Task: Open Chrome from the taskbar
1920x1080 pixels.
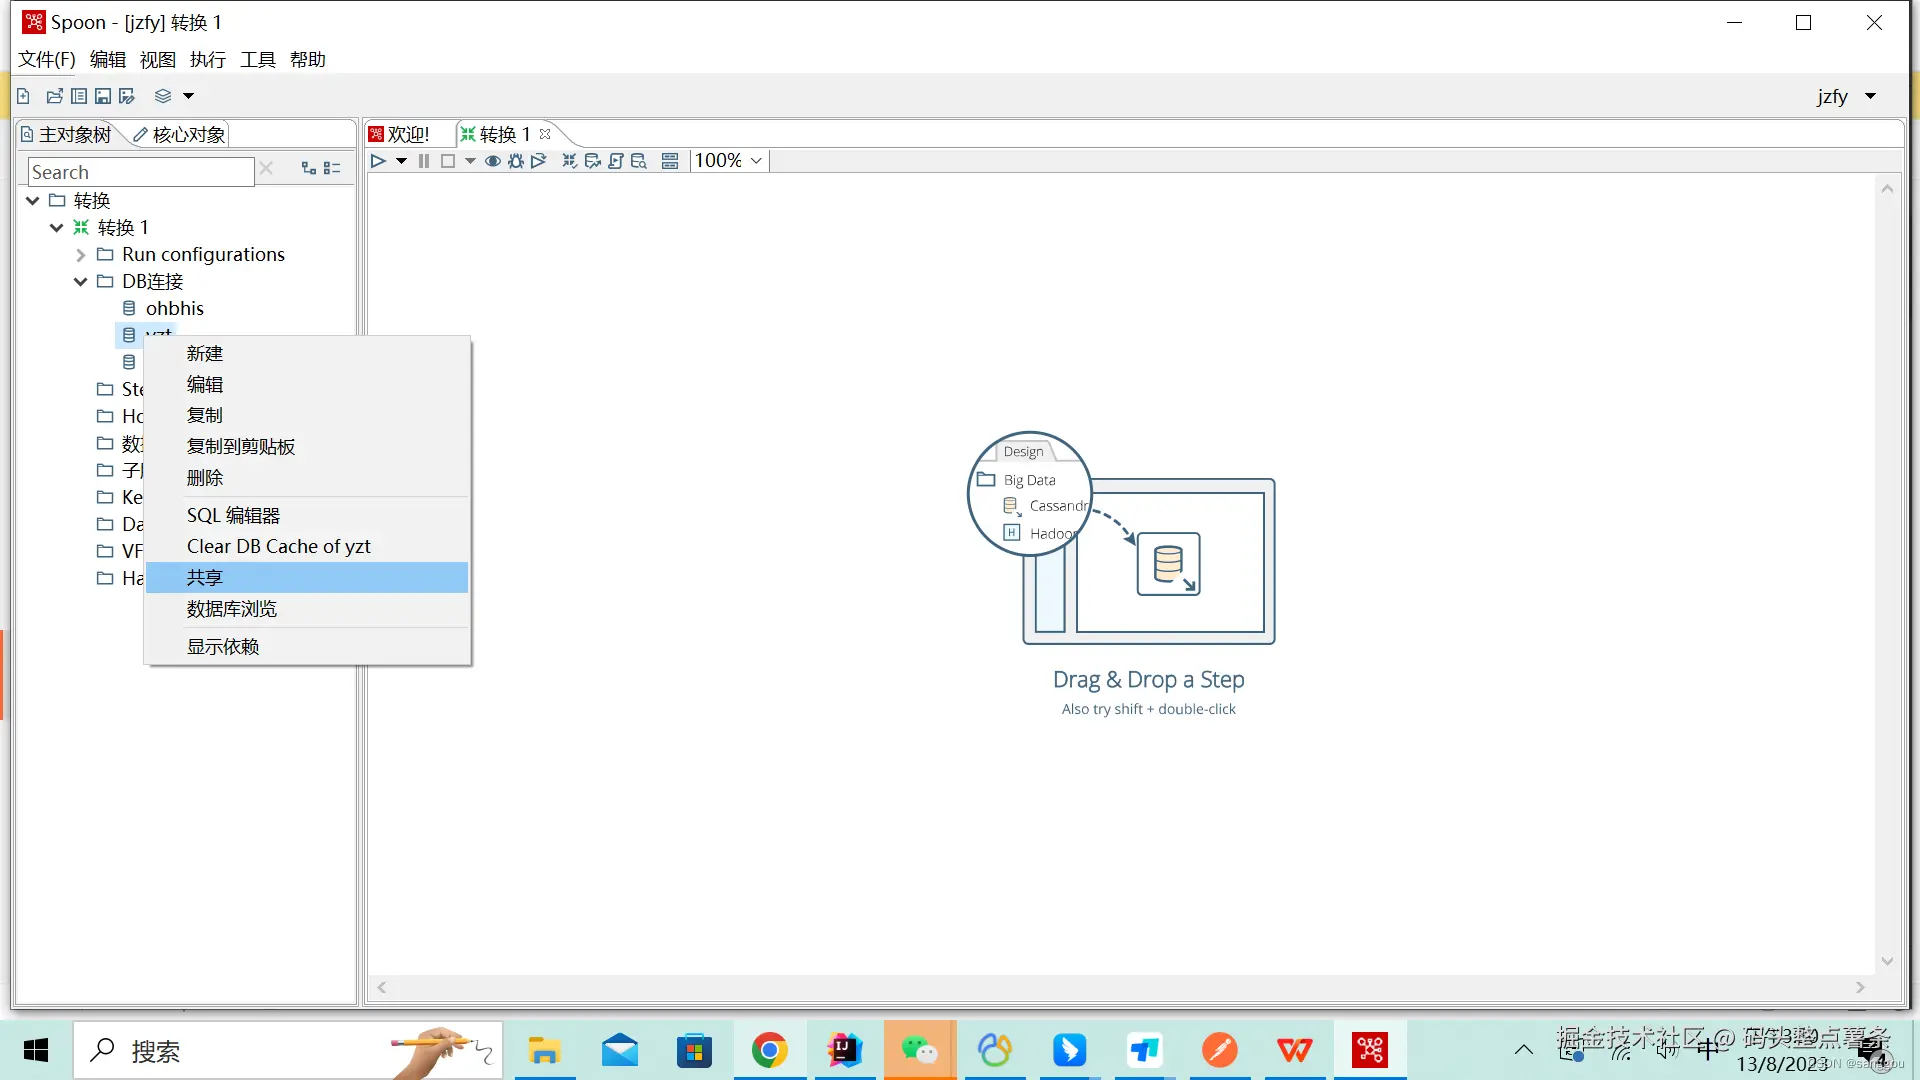Action: pos(769,1050)
